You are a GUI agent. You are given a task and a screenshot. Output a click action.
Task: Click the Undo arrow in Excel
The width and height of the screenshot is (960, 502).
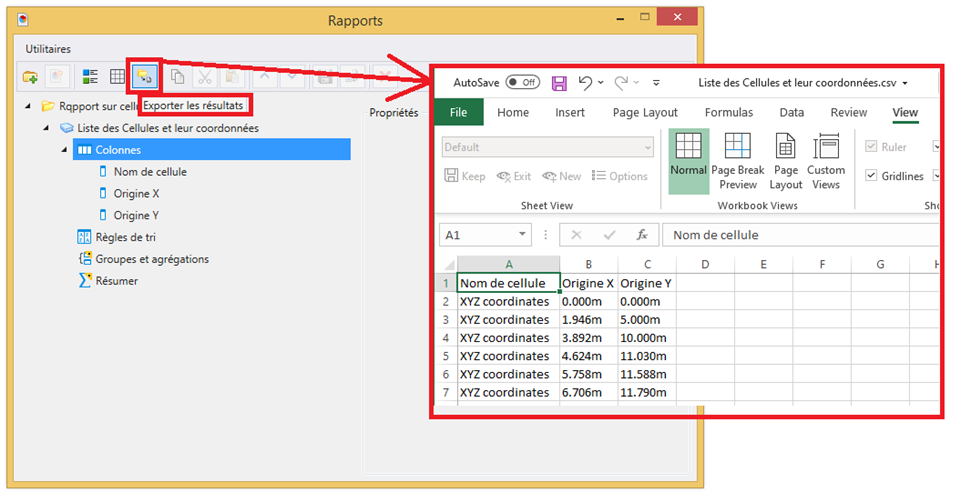tap(585, 83)
